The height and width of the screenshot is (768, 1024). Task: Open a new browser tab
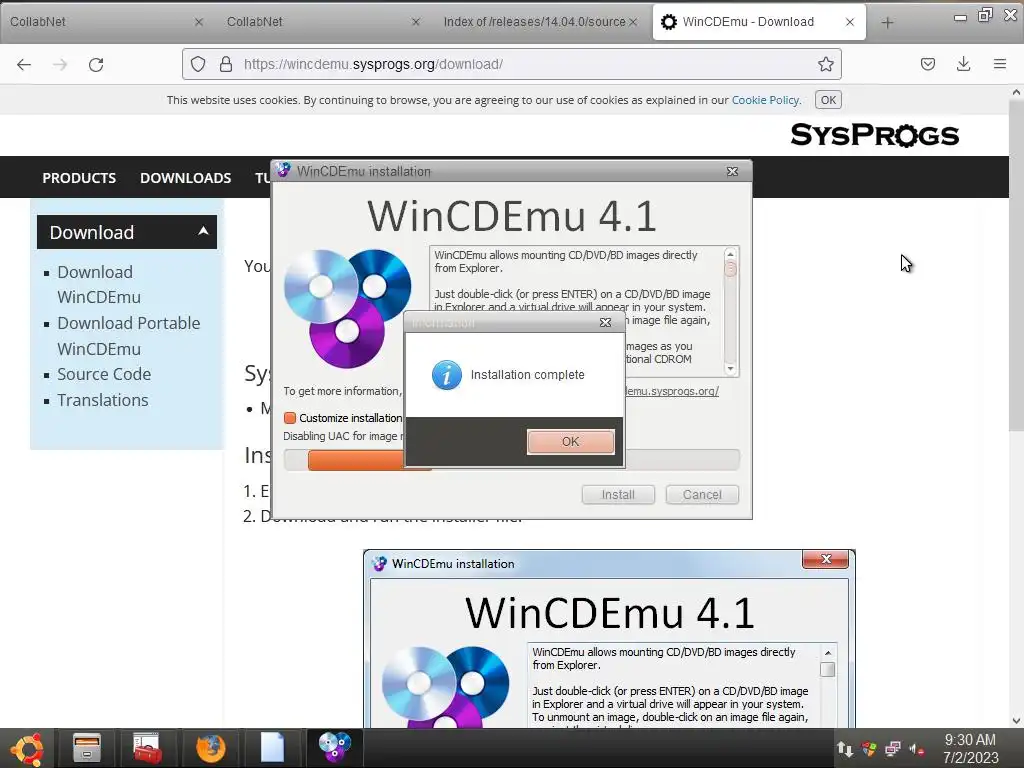point(887,22)
